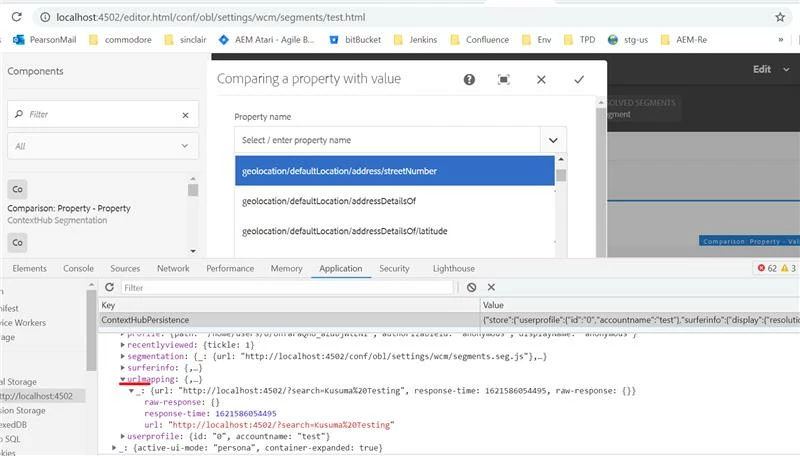
Task: Open the Confluence bookmark folder
Action: click(x=480, y=40)
